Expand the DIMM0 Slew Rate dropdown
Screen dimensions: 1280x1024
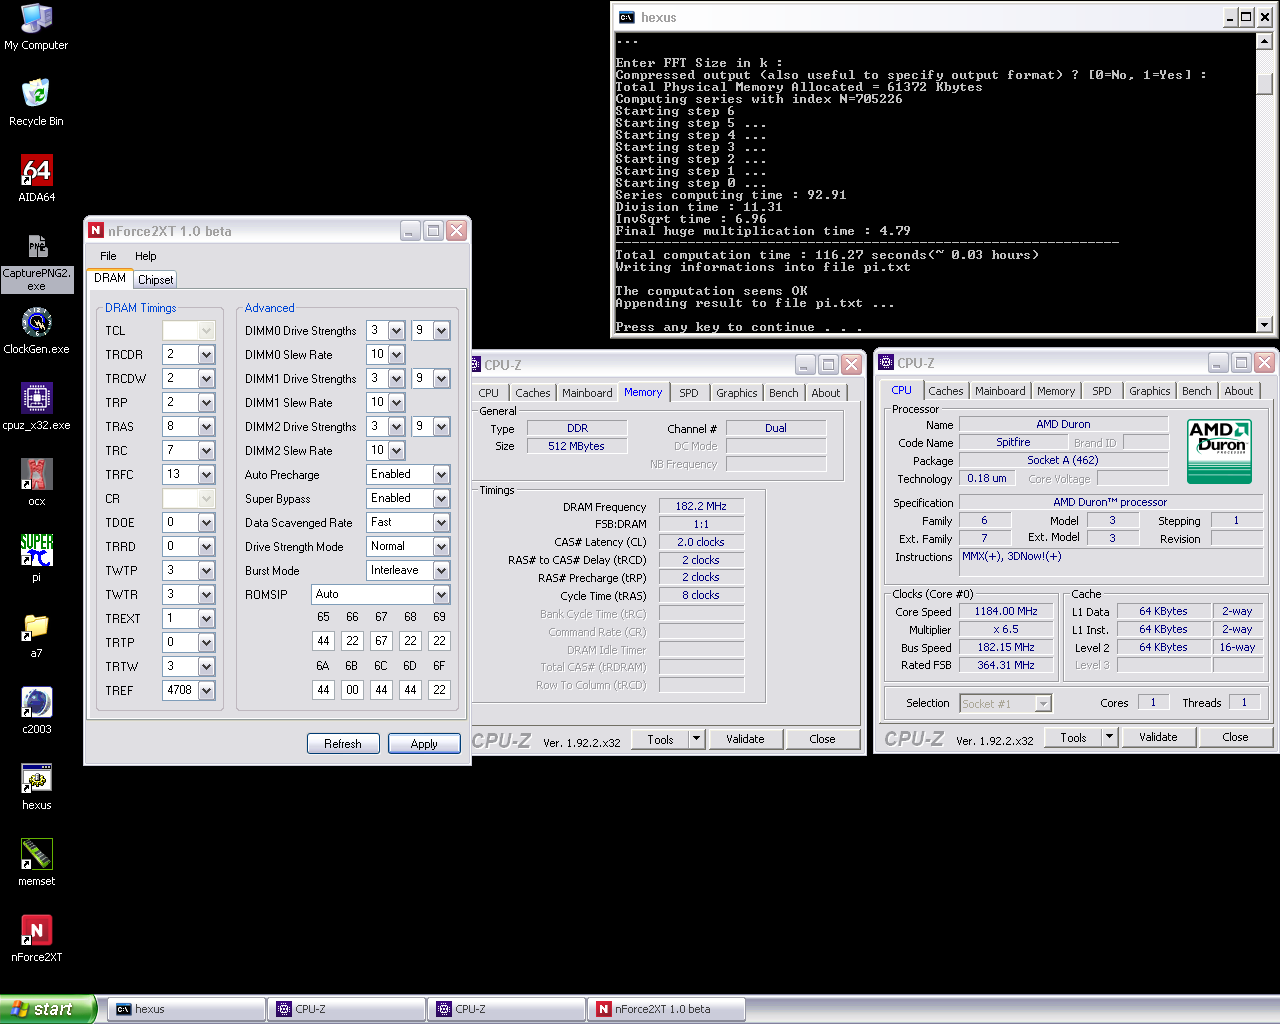pyautogui.click(x=396, y=354)
